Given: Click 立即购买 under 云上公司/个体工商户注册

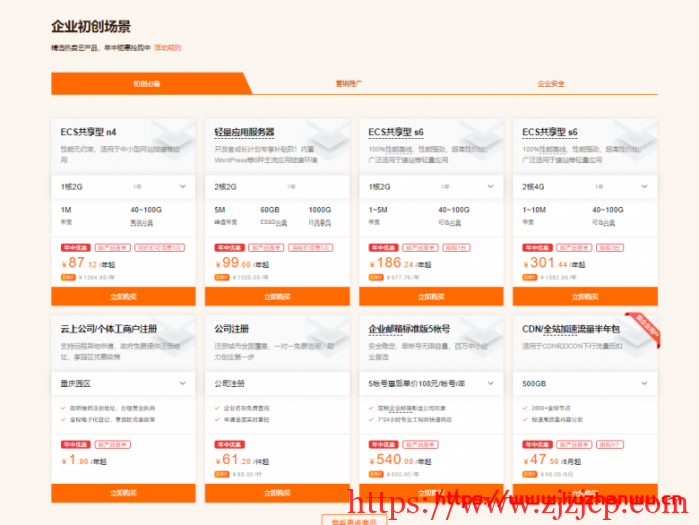Looking at the screenshot, I should tap(123, 493).
